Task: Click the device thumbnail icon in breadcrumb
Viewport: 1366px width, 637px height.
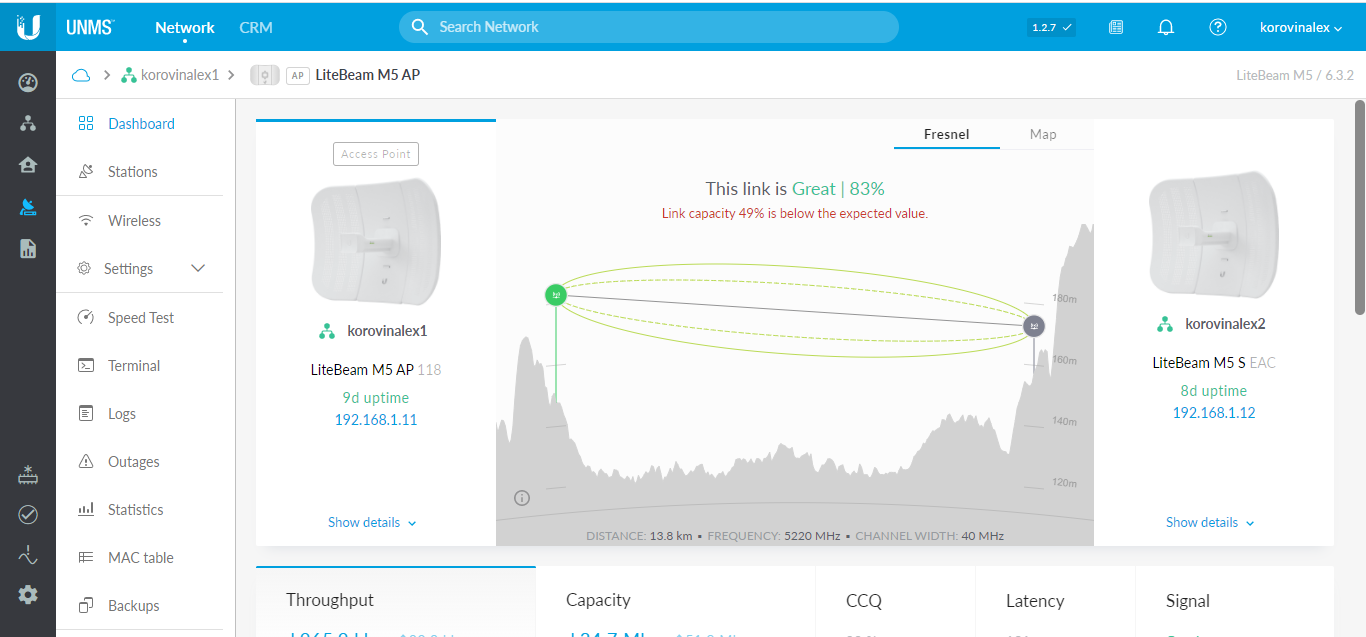Action: 264,75
